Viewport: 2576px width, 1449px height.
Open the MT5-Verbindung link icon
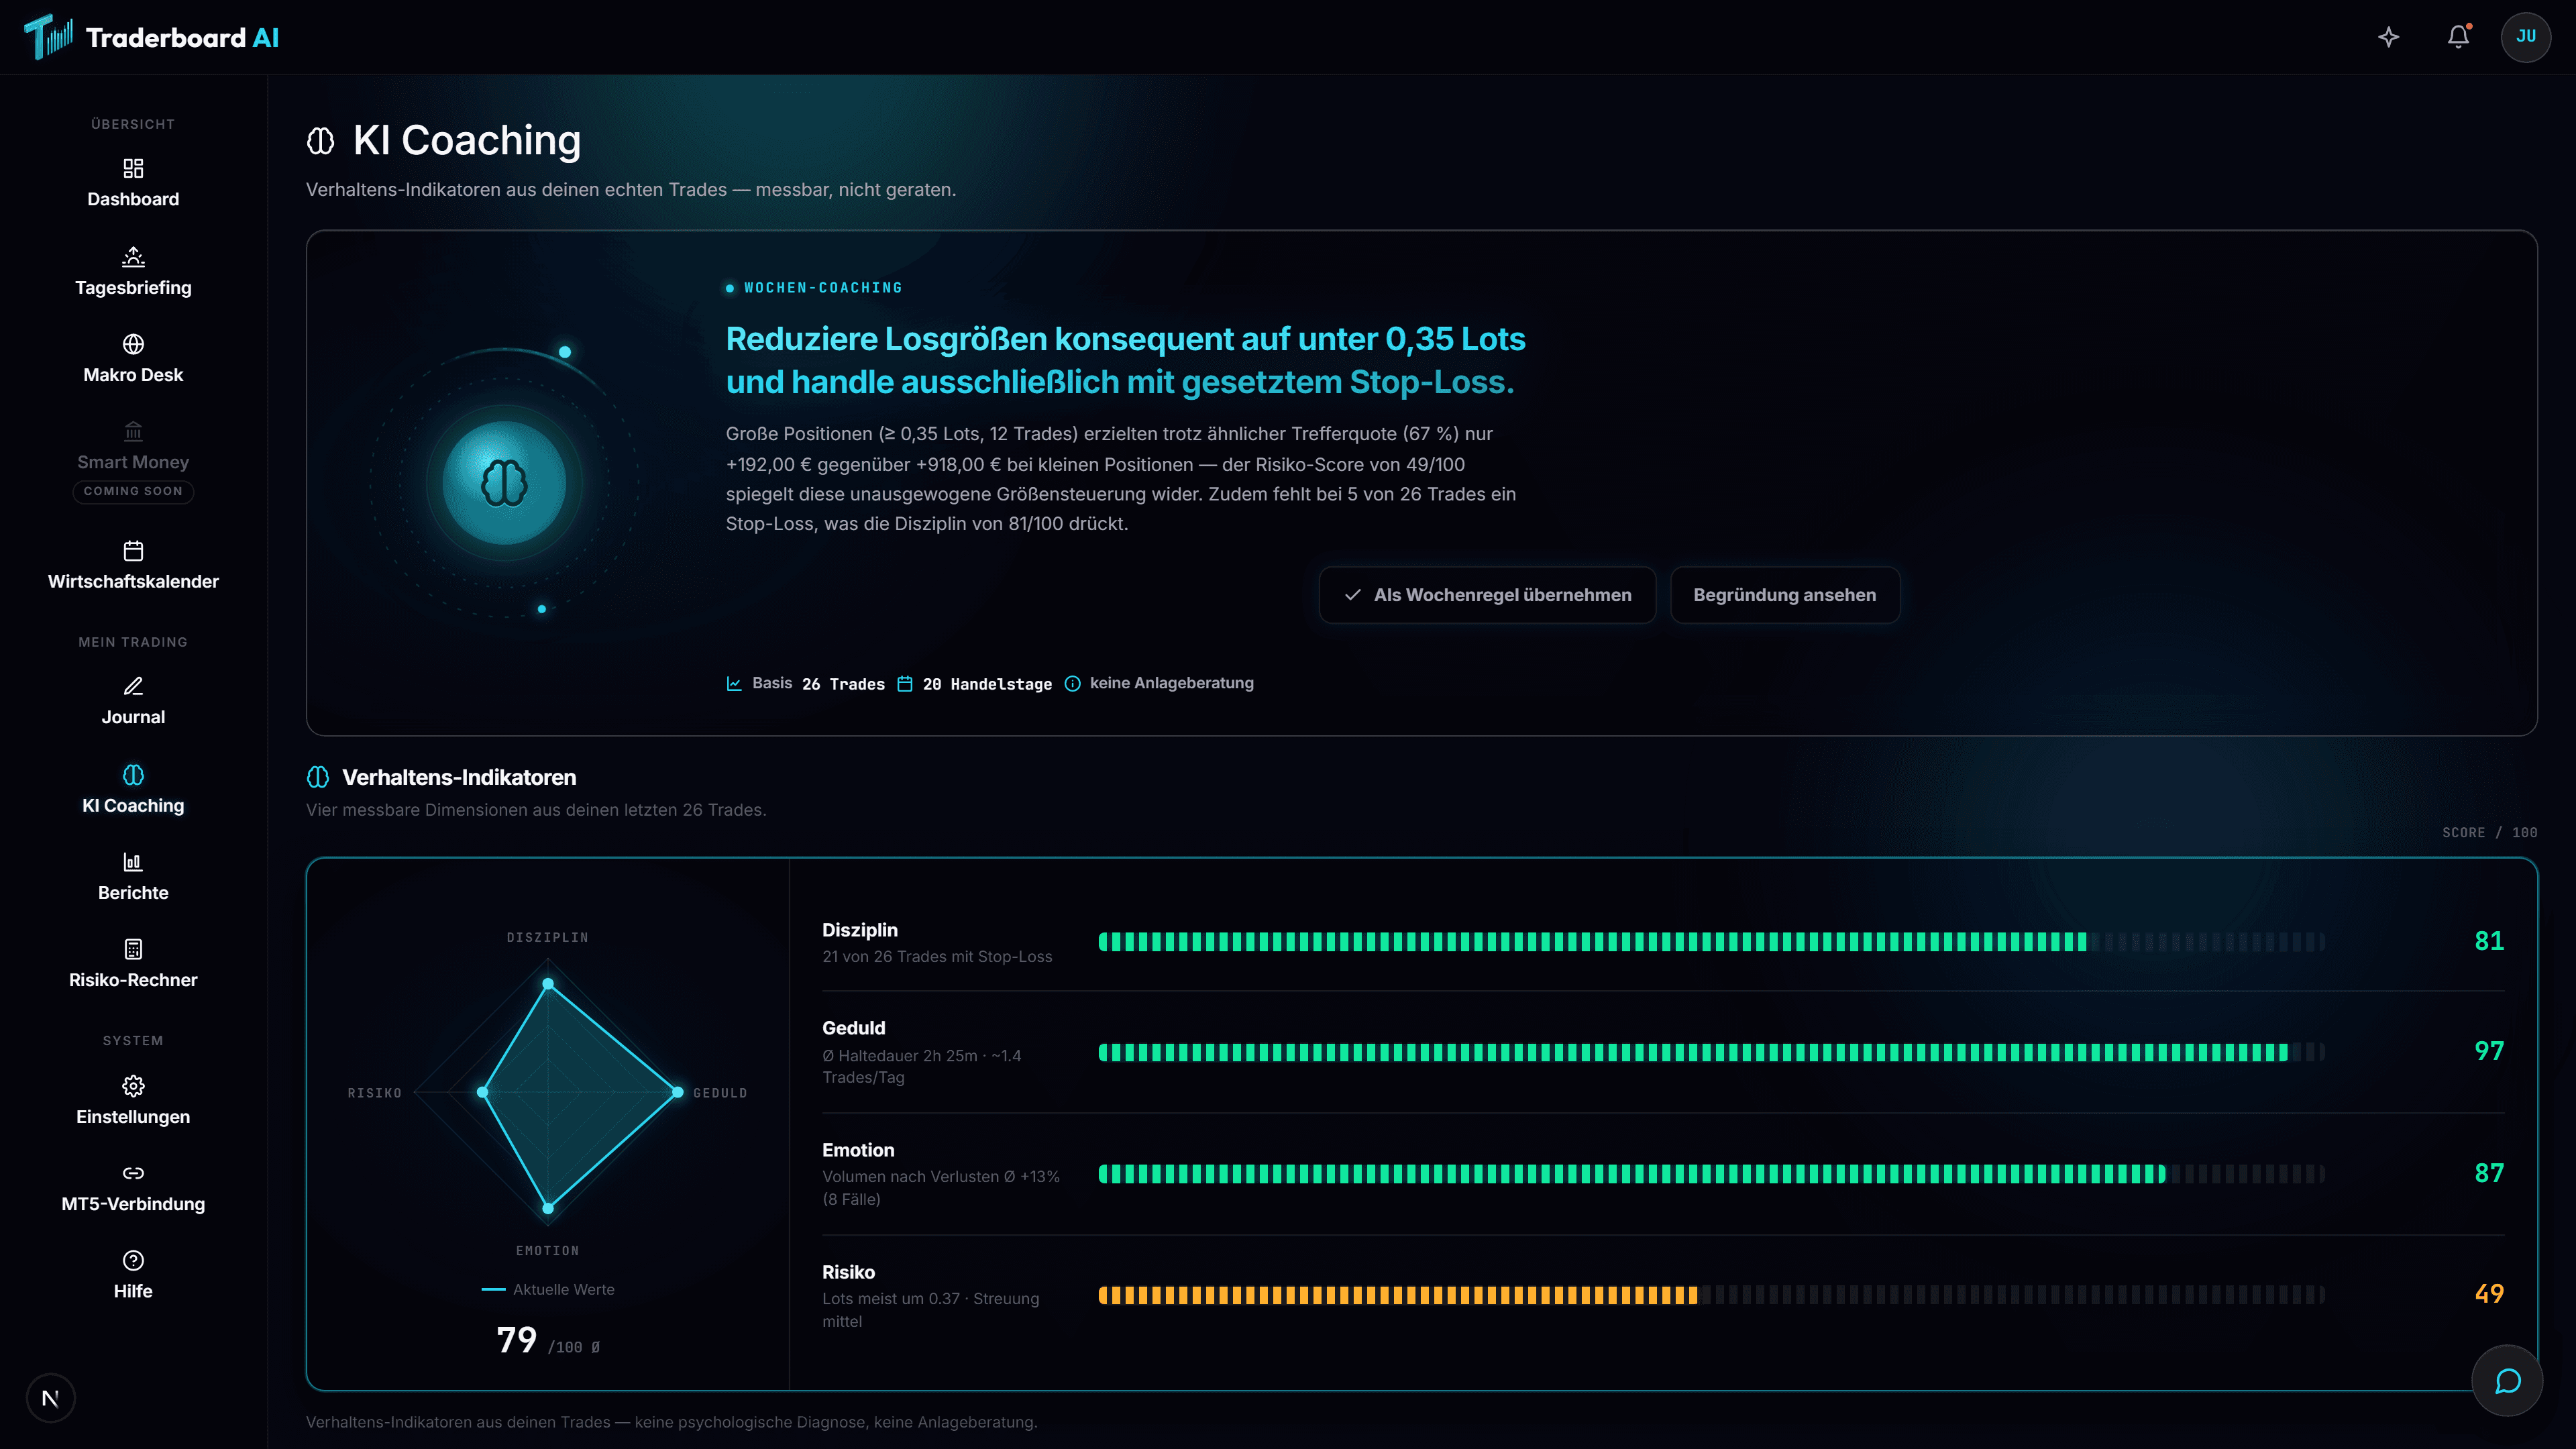click(x=133, y=1173)
